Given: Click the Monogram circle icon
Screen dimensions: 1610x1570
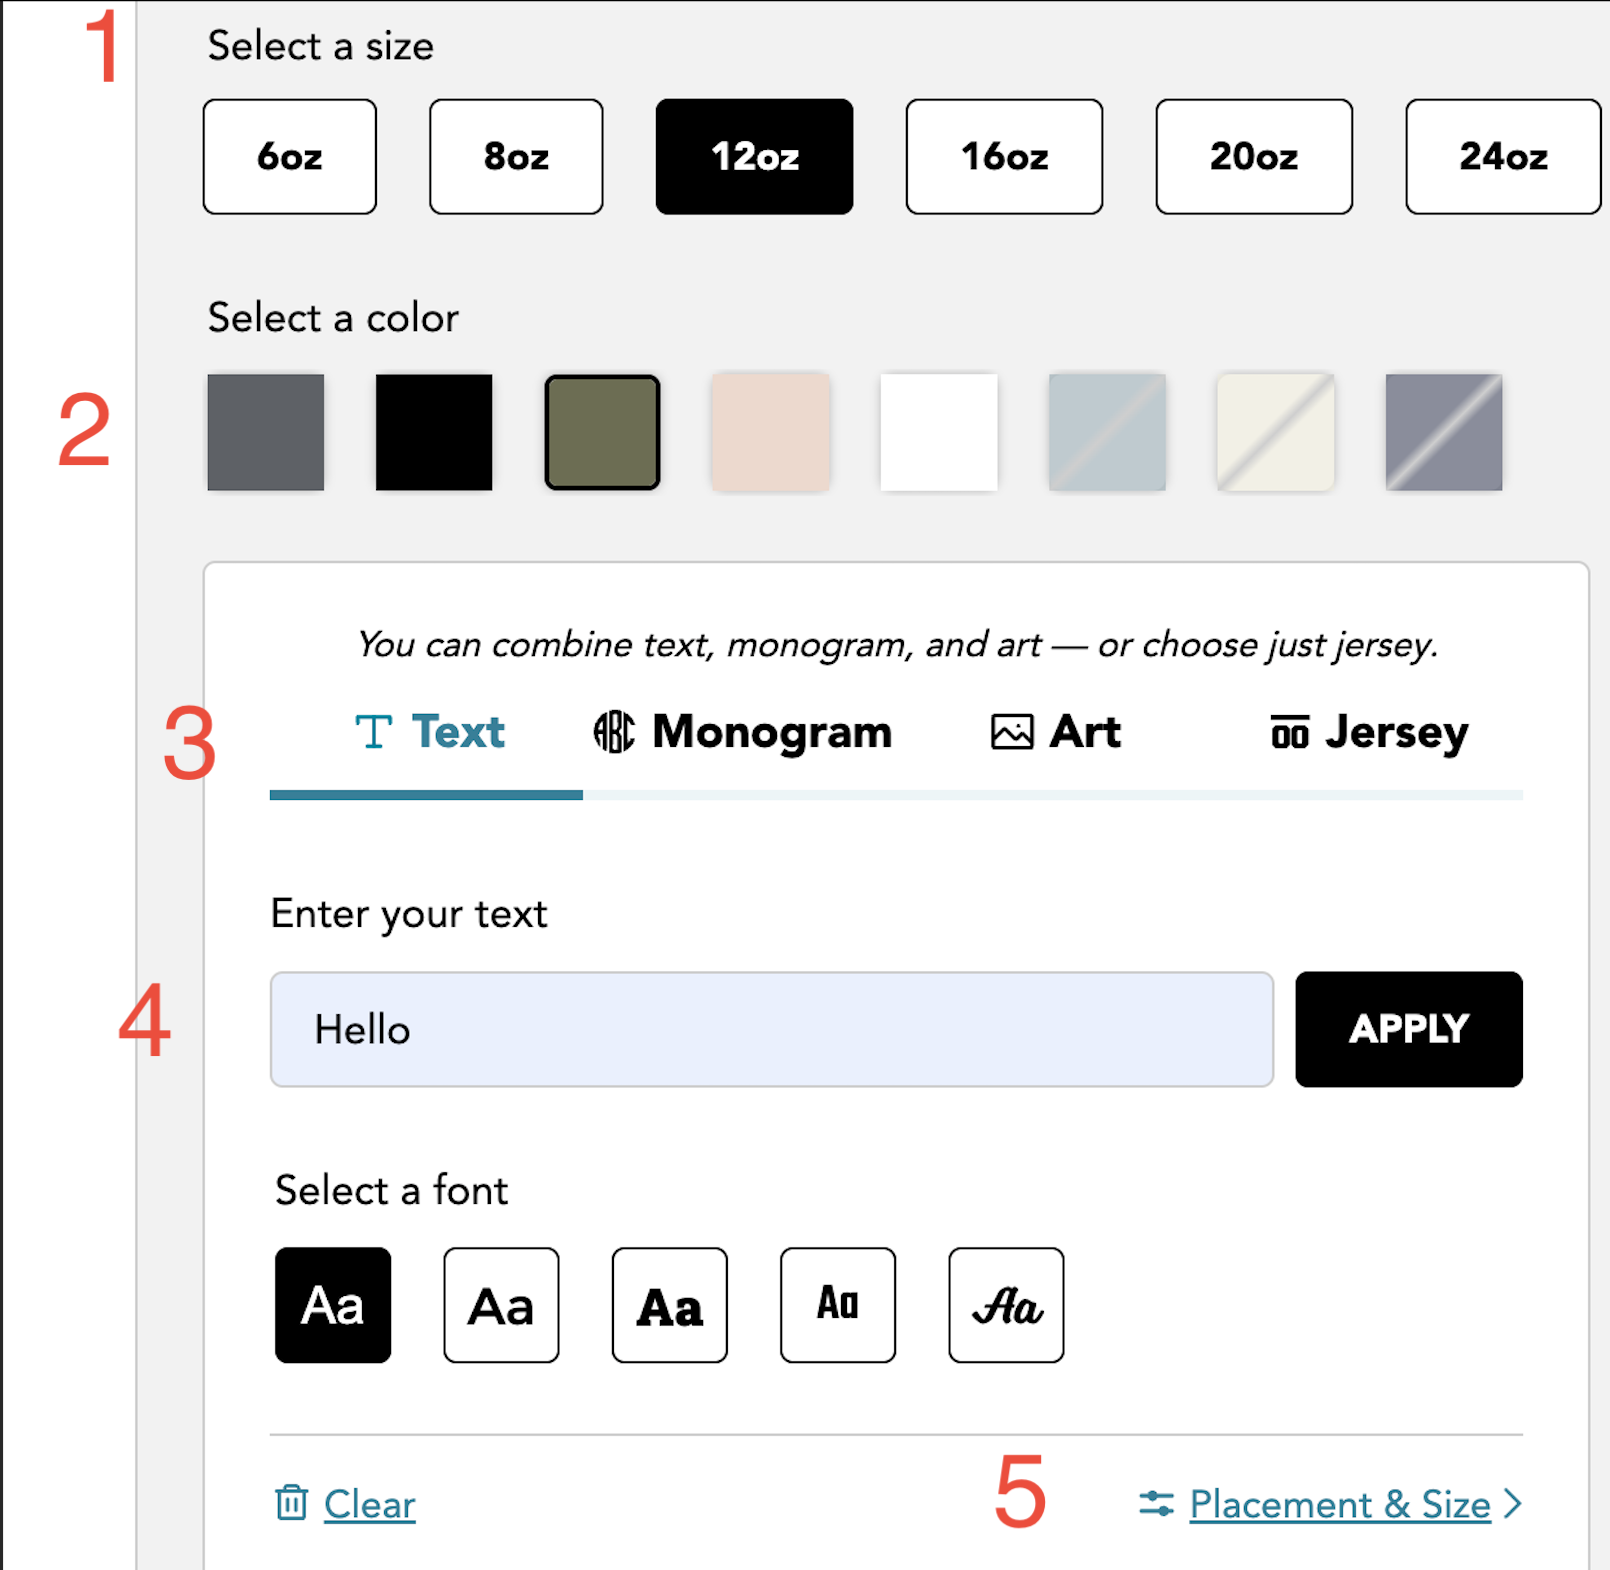Looking at the screenshot, I should click(x=614, y=732).
